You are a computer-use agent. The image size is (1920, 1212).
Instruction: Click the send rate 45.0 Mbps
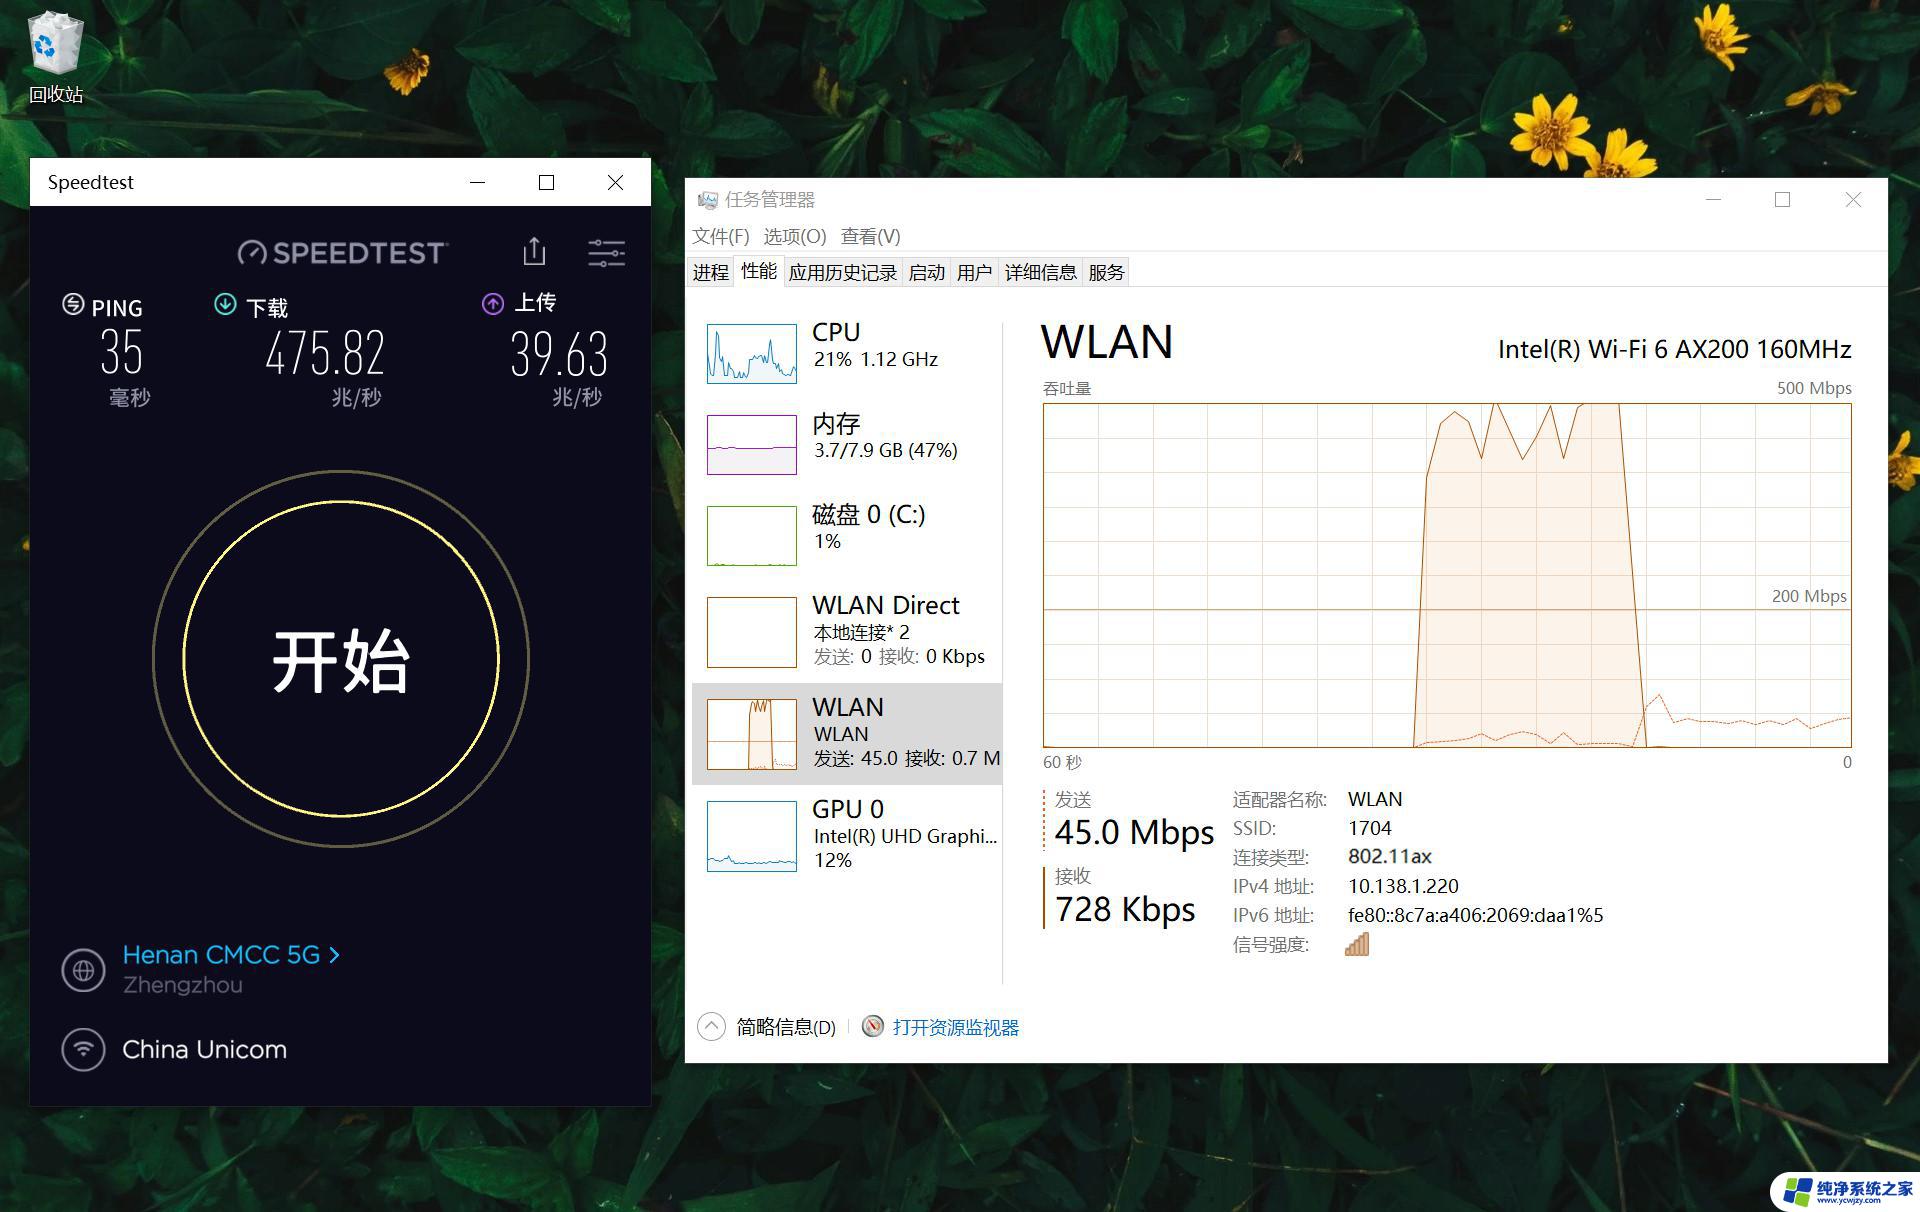click(x=1134, y=832)
